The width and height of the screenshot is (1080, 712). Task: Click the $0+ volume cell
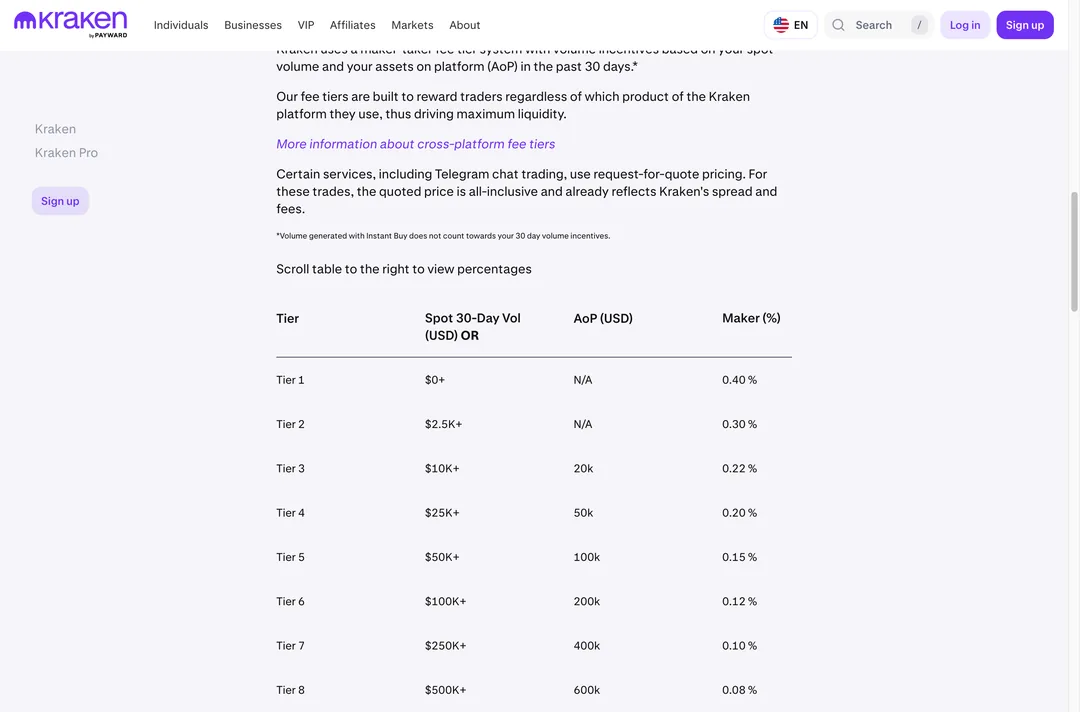tap(435, 380)
